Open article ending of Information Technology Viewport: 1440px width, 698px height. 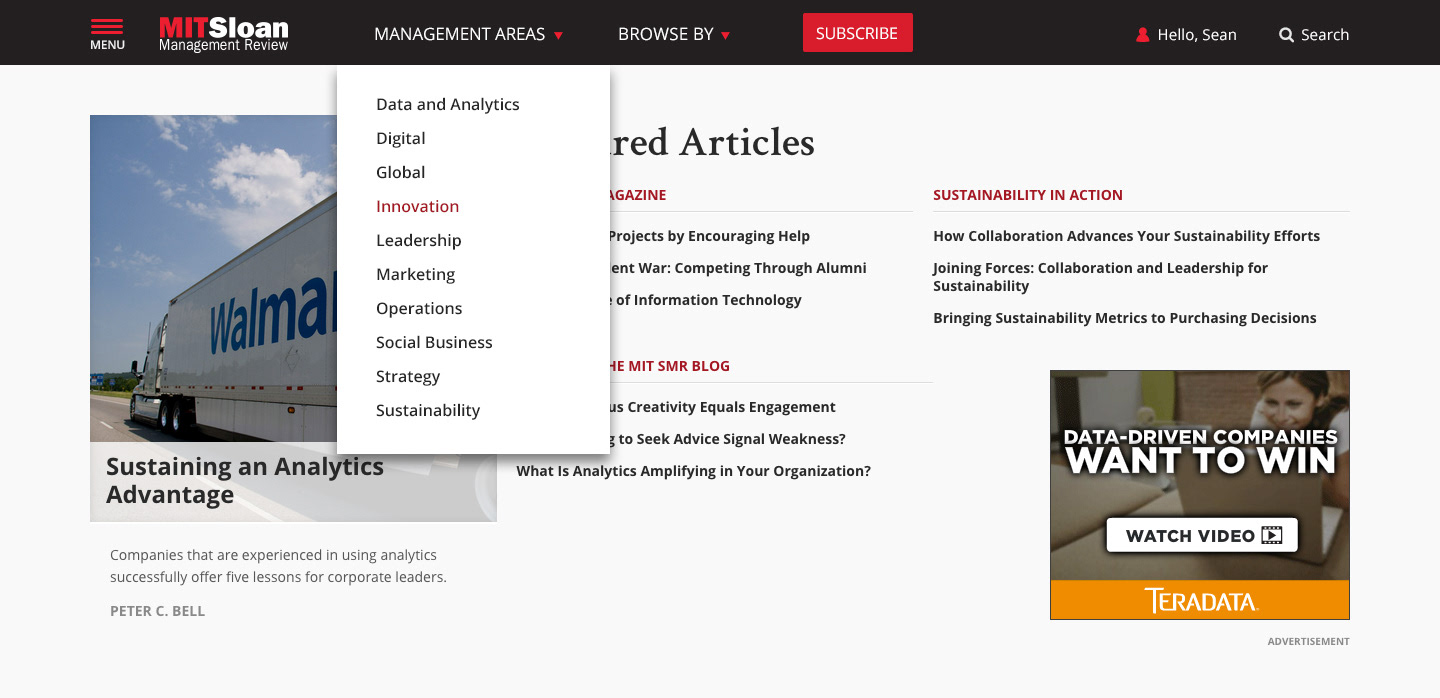[706, 300]
